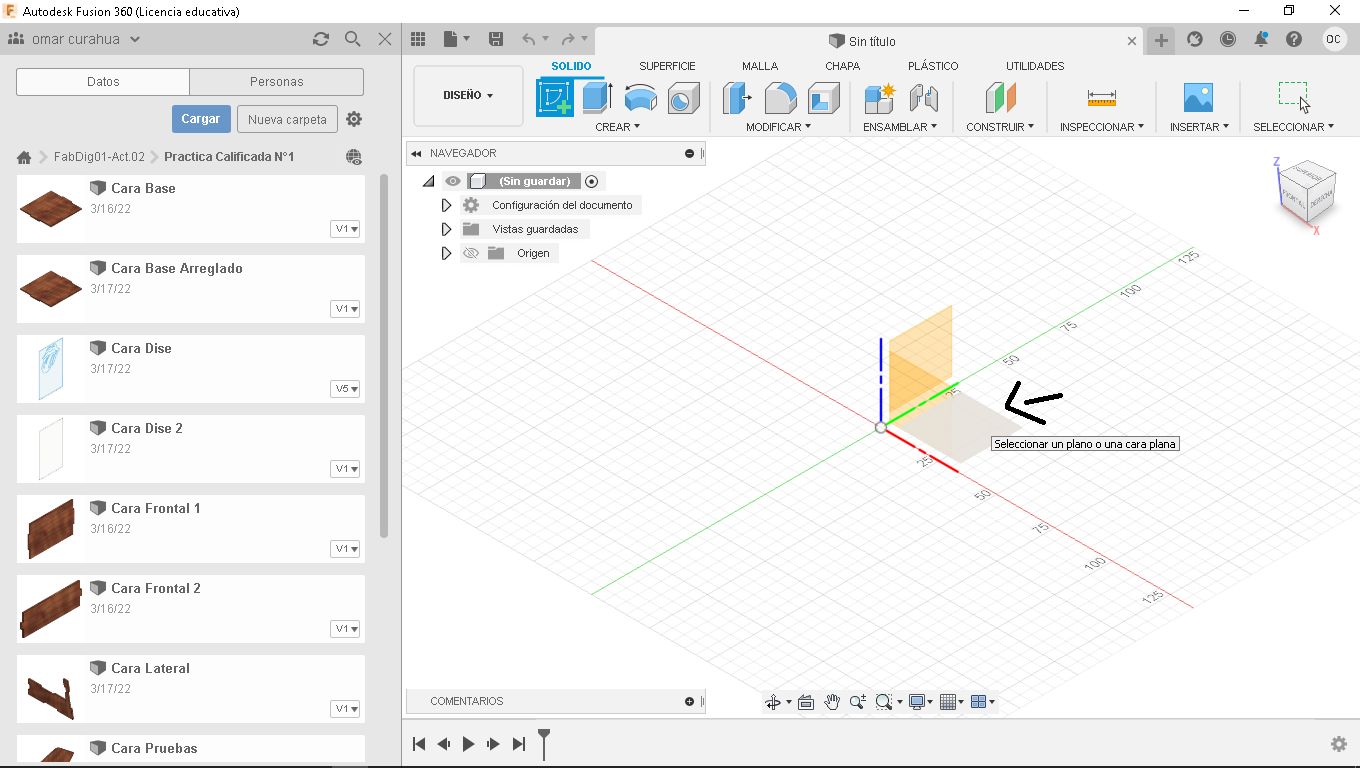Open the Joint tool icon
The height and width of the screenshot is (768, 1360).
coord(924,98)
